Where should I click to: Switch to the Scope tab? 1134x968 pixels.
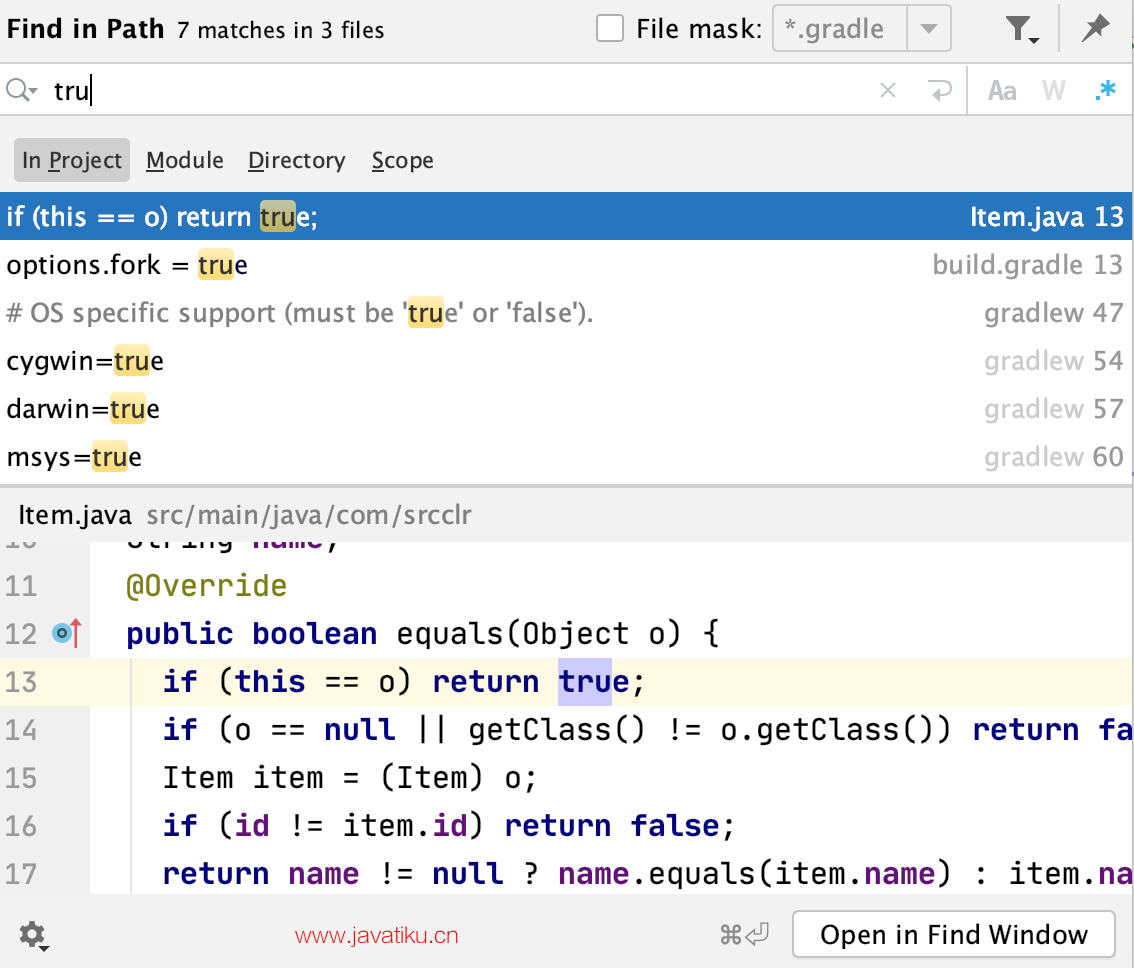click(x=402, y=160)
